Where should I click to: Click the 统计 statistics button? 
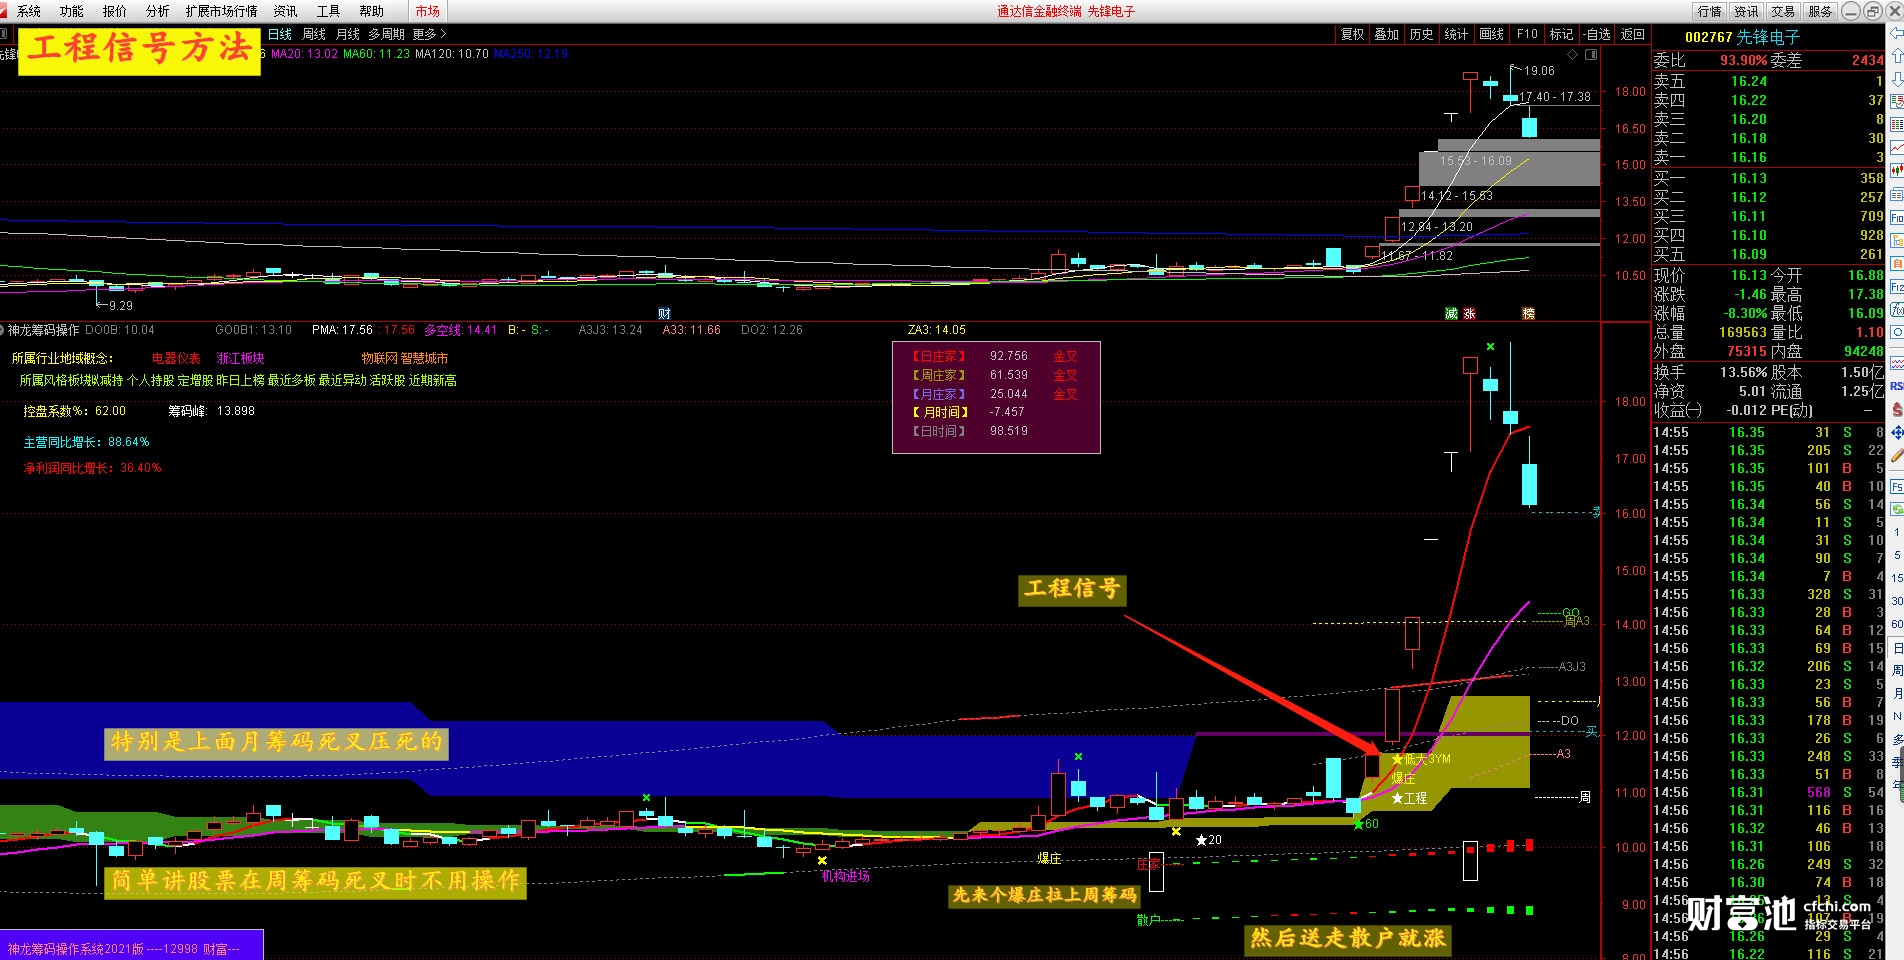point(1456,34)
